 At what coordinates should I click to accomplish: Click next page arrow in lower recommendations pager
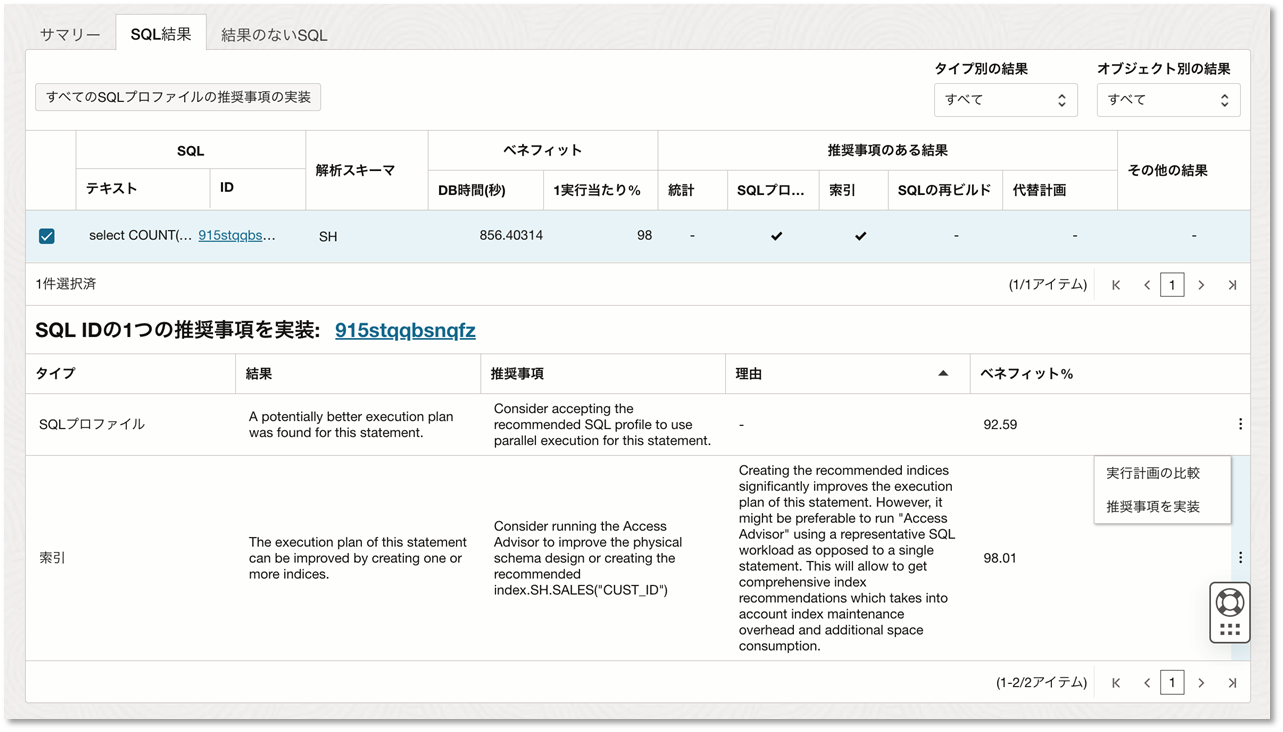(x=1201, y=683)
